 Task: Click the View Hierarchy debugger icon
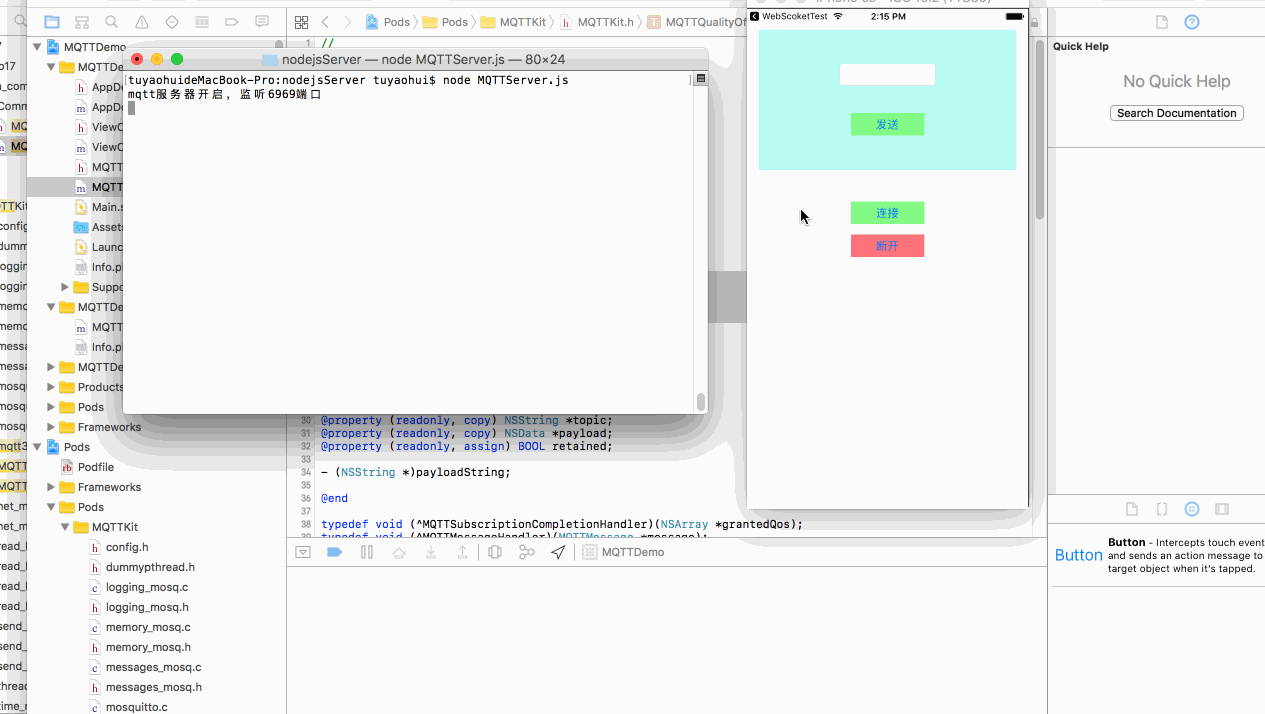[495, 552]
